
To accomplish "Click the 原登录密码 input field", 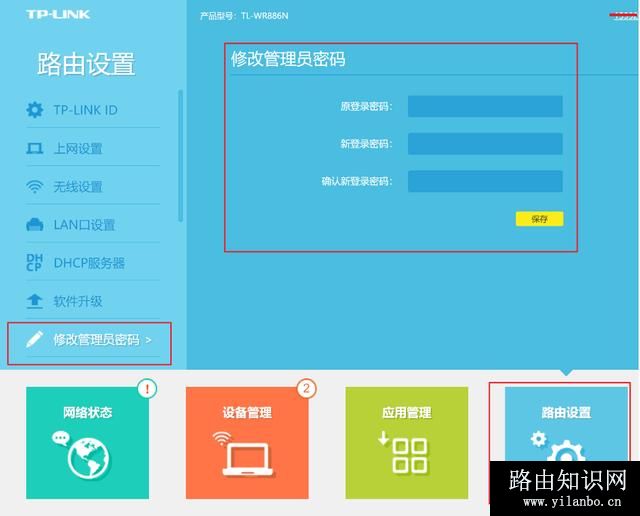I will (x=485, y=107).
